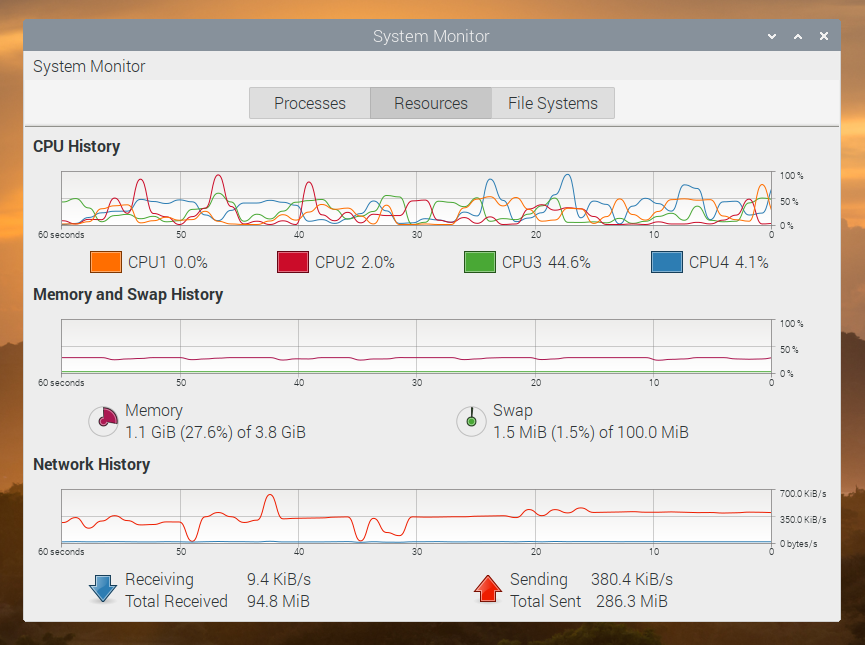Switch to the File Systems tab

pyautogui.click(x=552, y=102)
